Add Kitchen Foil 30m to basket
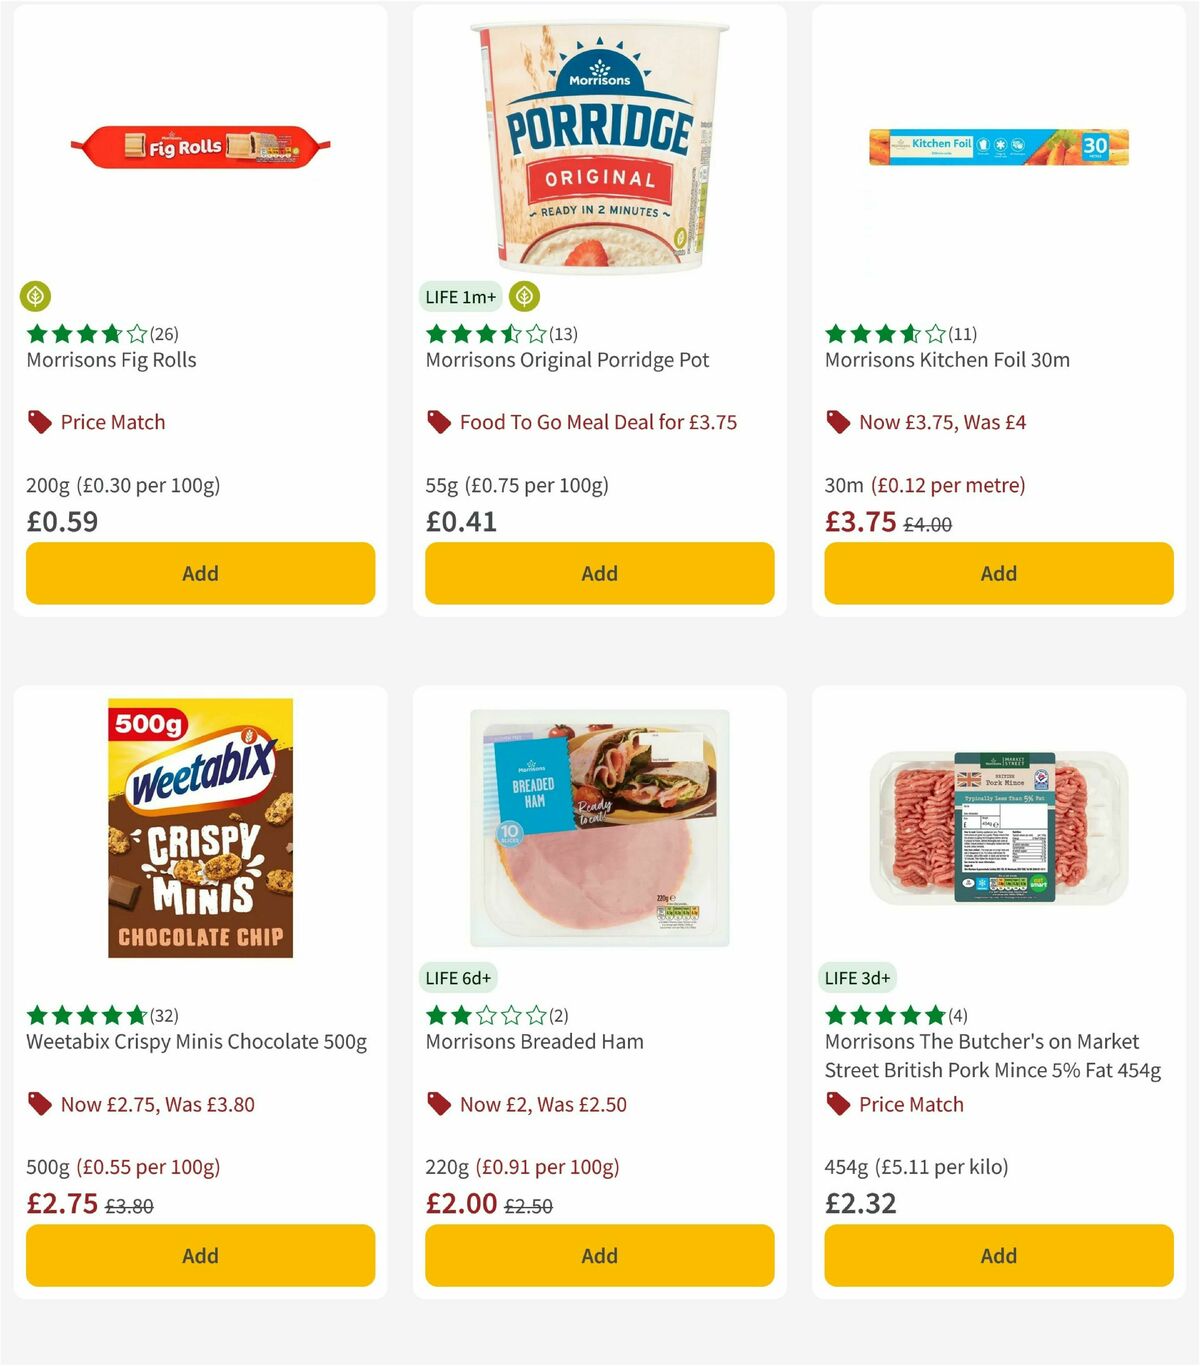The image size is (1200, 1366). pos(997,573)
